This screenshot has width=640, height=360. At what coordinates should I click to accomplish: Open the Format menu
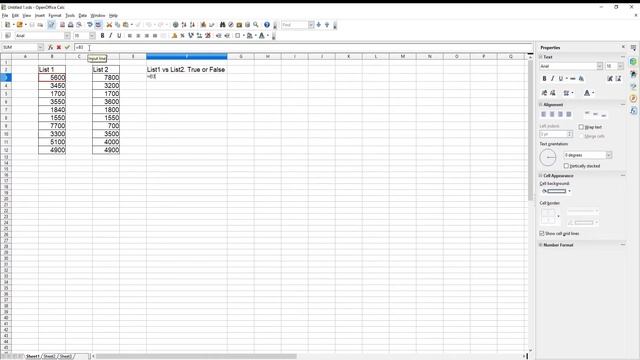55,16
